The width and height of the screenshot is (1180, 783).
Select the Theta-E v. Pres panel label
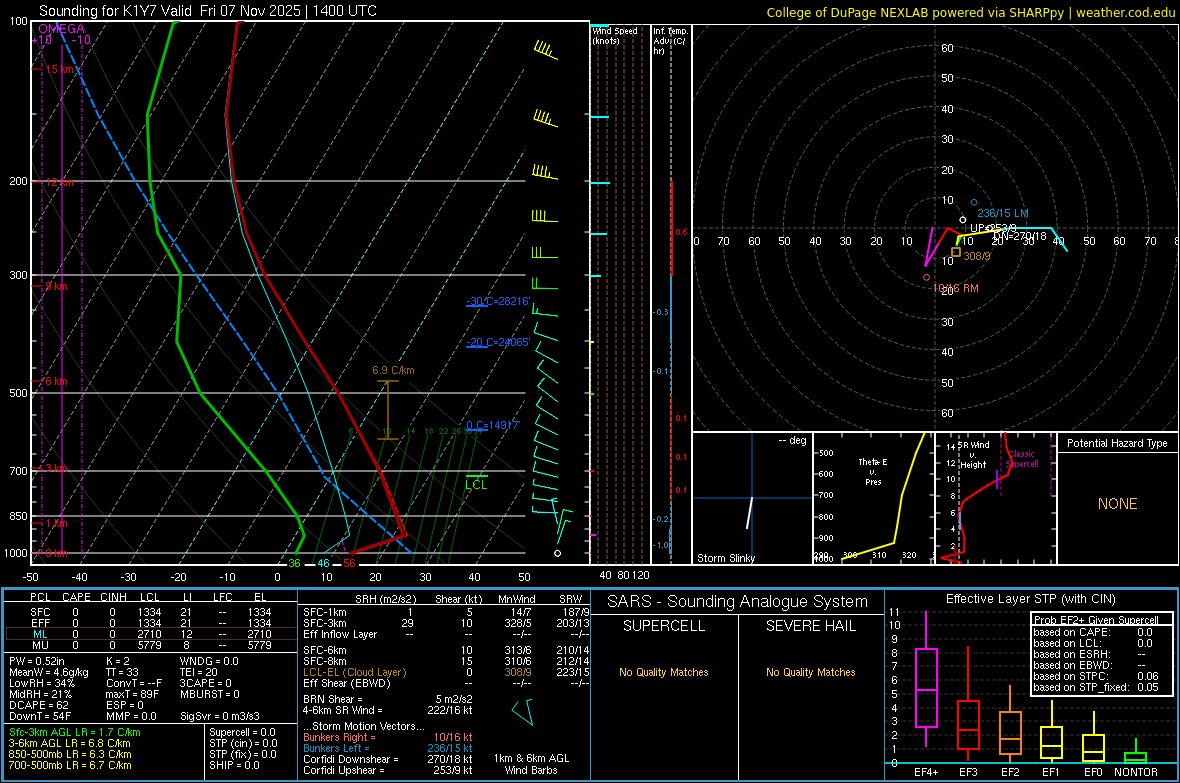tap(872, 471)
